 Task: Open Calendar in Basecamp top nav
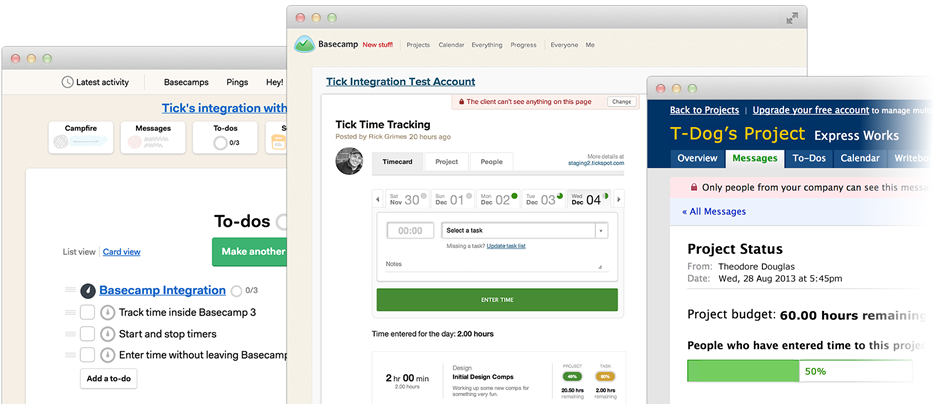pyautogui.click(x=451, y=45)
